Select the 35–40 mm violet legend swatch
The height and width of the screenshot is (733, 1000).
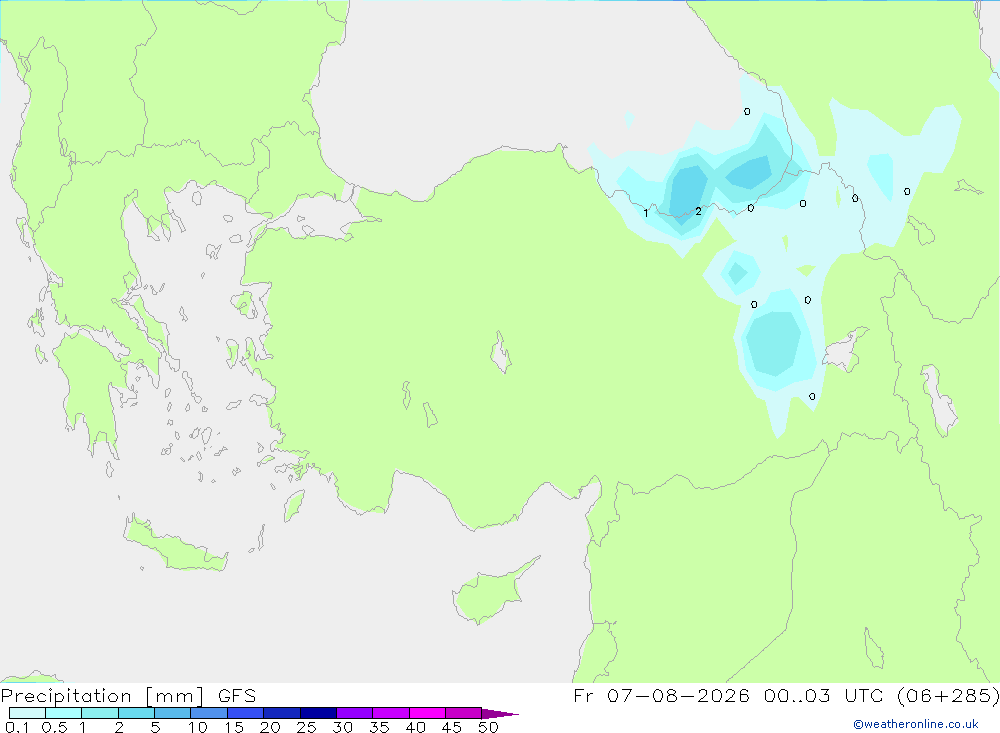391,713
